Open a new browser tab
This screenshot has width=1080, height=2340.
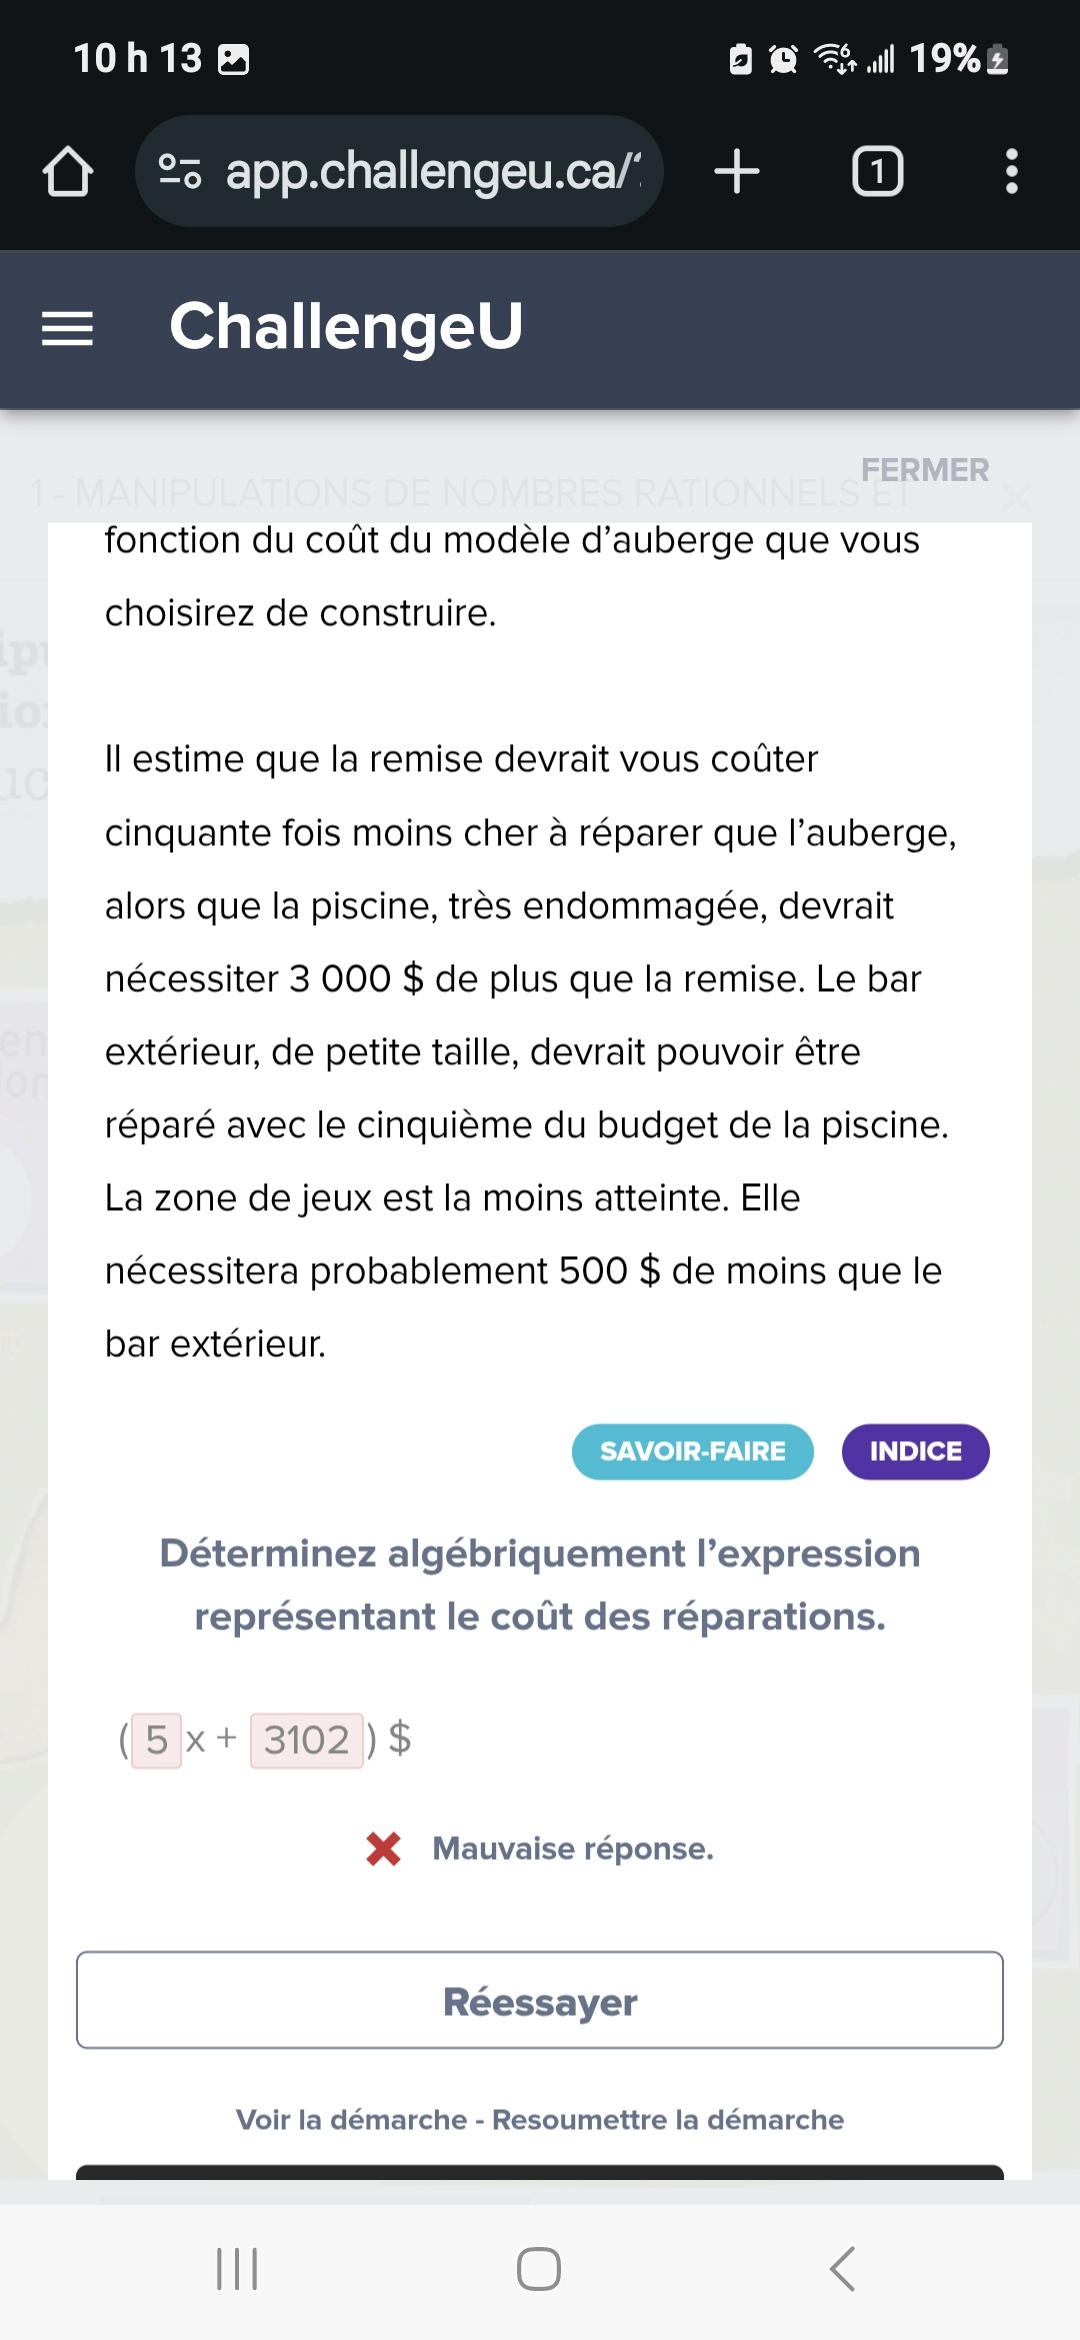click(x=737, y=171)
